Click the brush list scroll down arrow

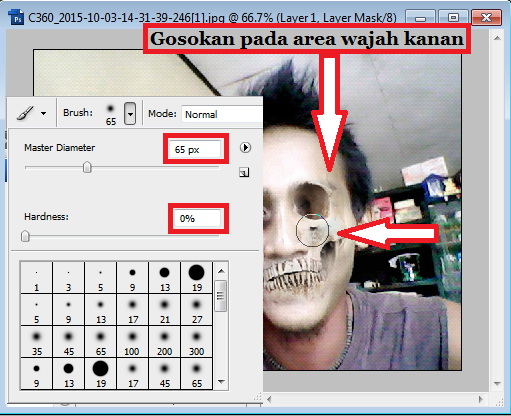point(221,382)
